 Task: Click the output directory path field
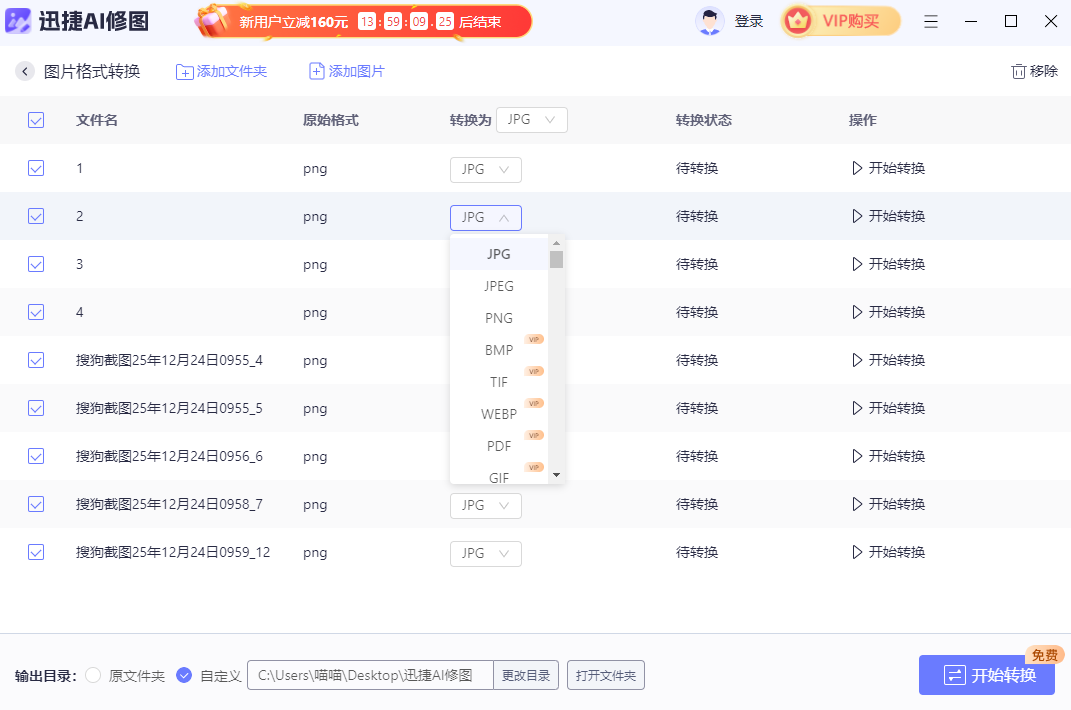coord(370,675)
